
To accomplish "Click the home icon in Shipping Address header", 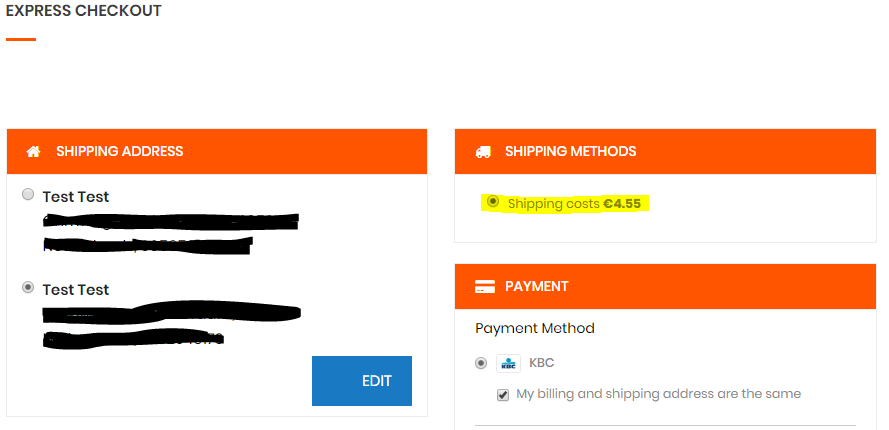I will point(33,151).
